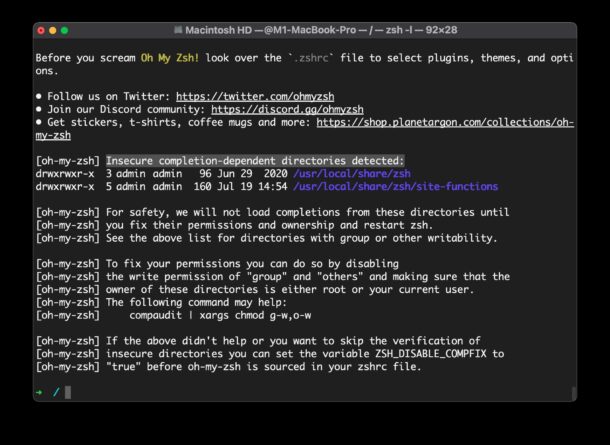
Task: Click 'Follow us on Twitter:' label text
Action: click(x=109, y=96)
